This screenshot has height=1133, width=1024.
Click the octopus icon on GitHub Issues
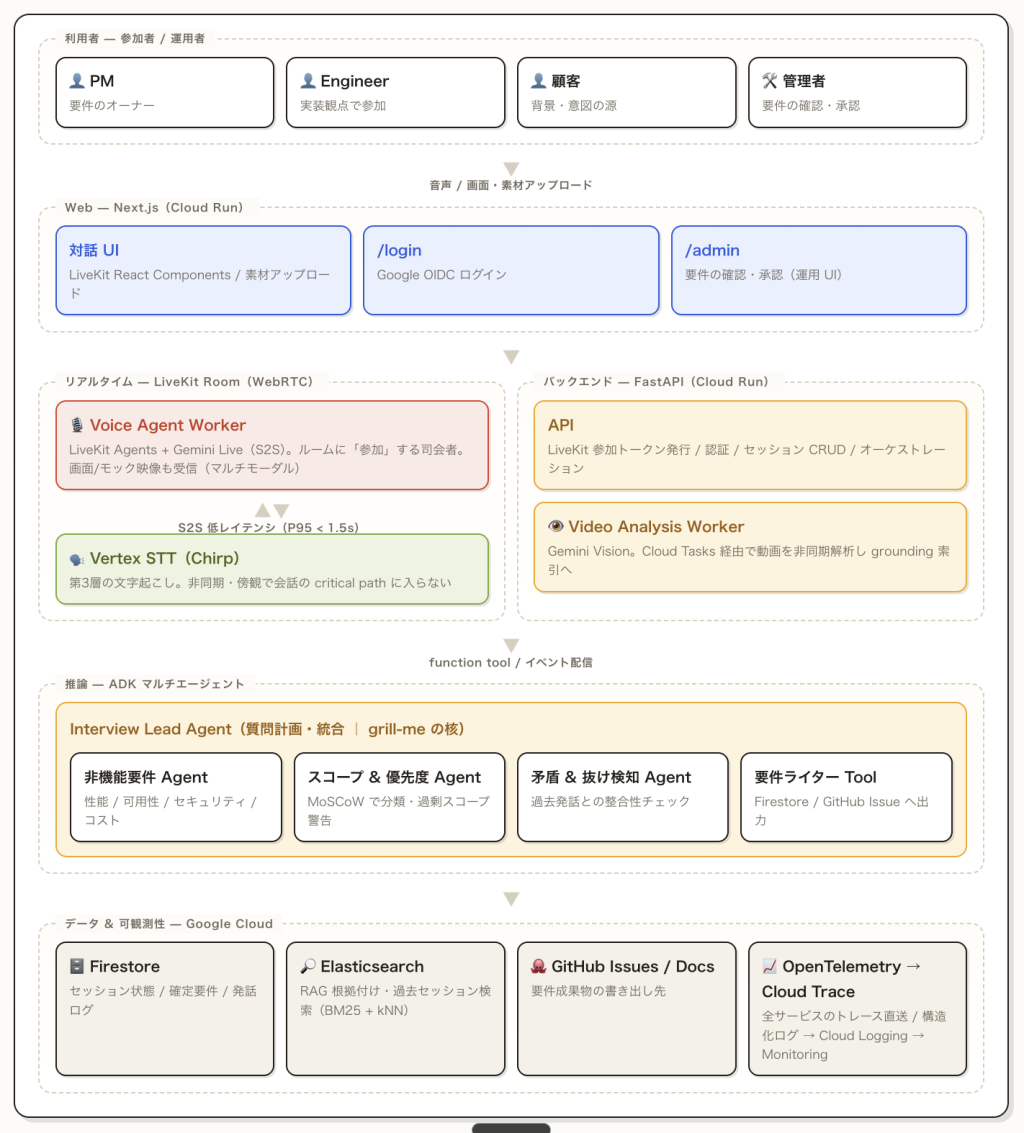pos(538,966)
